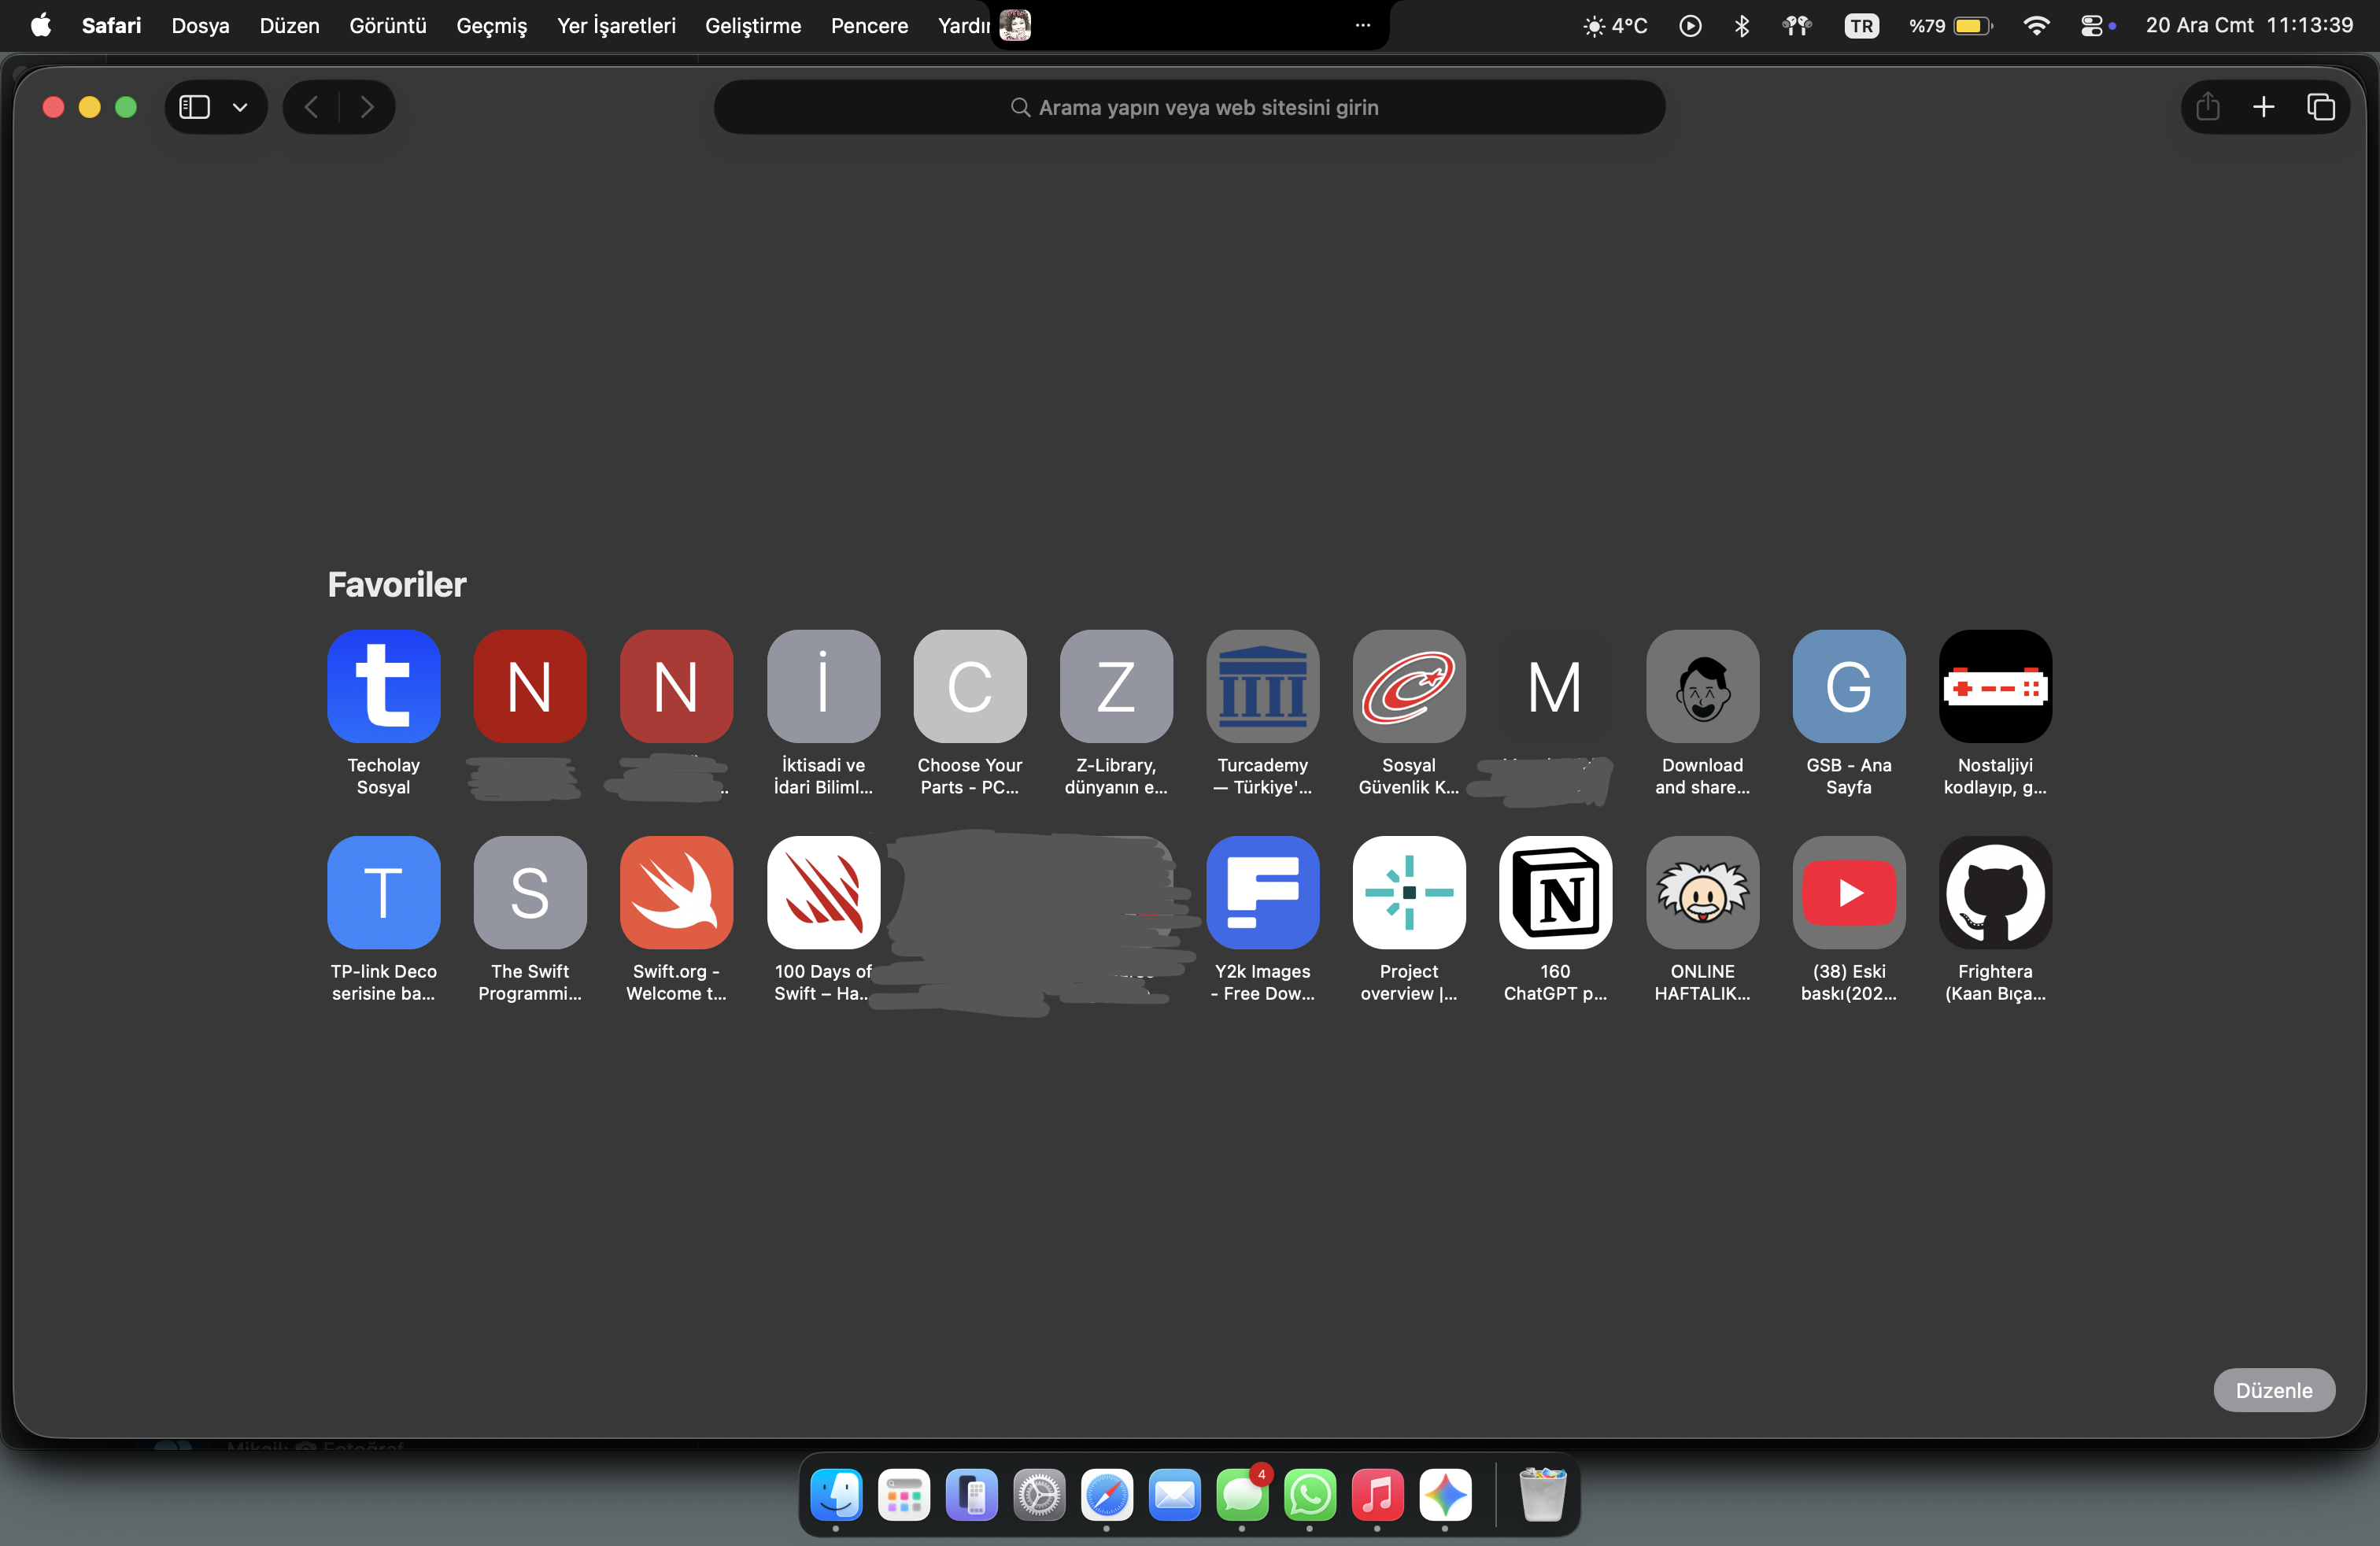Click the Favoriler heading
The height and width of the screenshot is (1546, 2380).
pyautogui.click(x=396, y=584)
